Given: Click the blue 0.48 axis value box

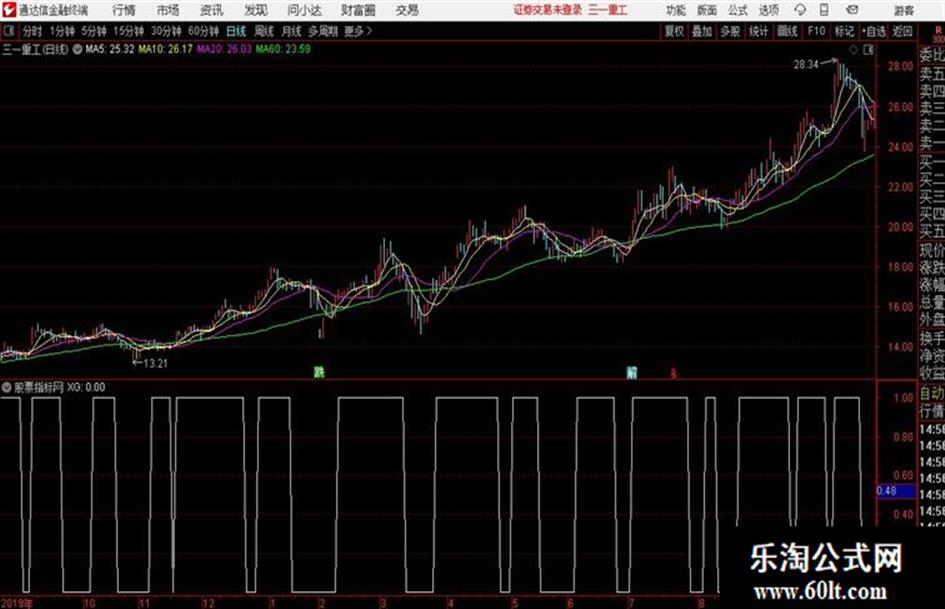Looking at the screenshot, I should [896, 491].
